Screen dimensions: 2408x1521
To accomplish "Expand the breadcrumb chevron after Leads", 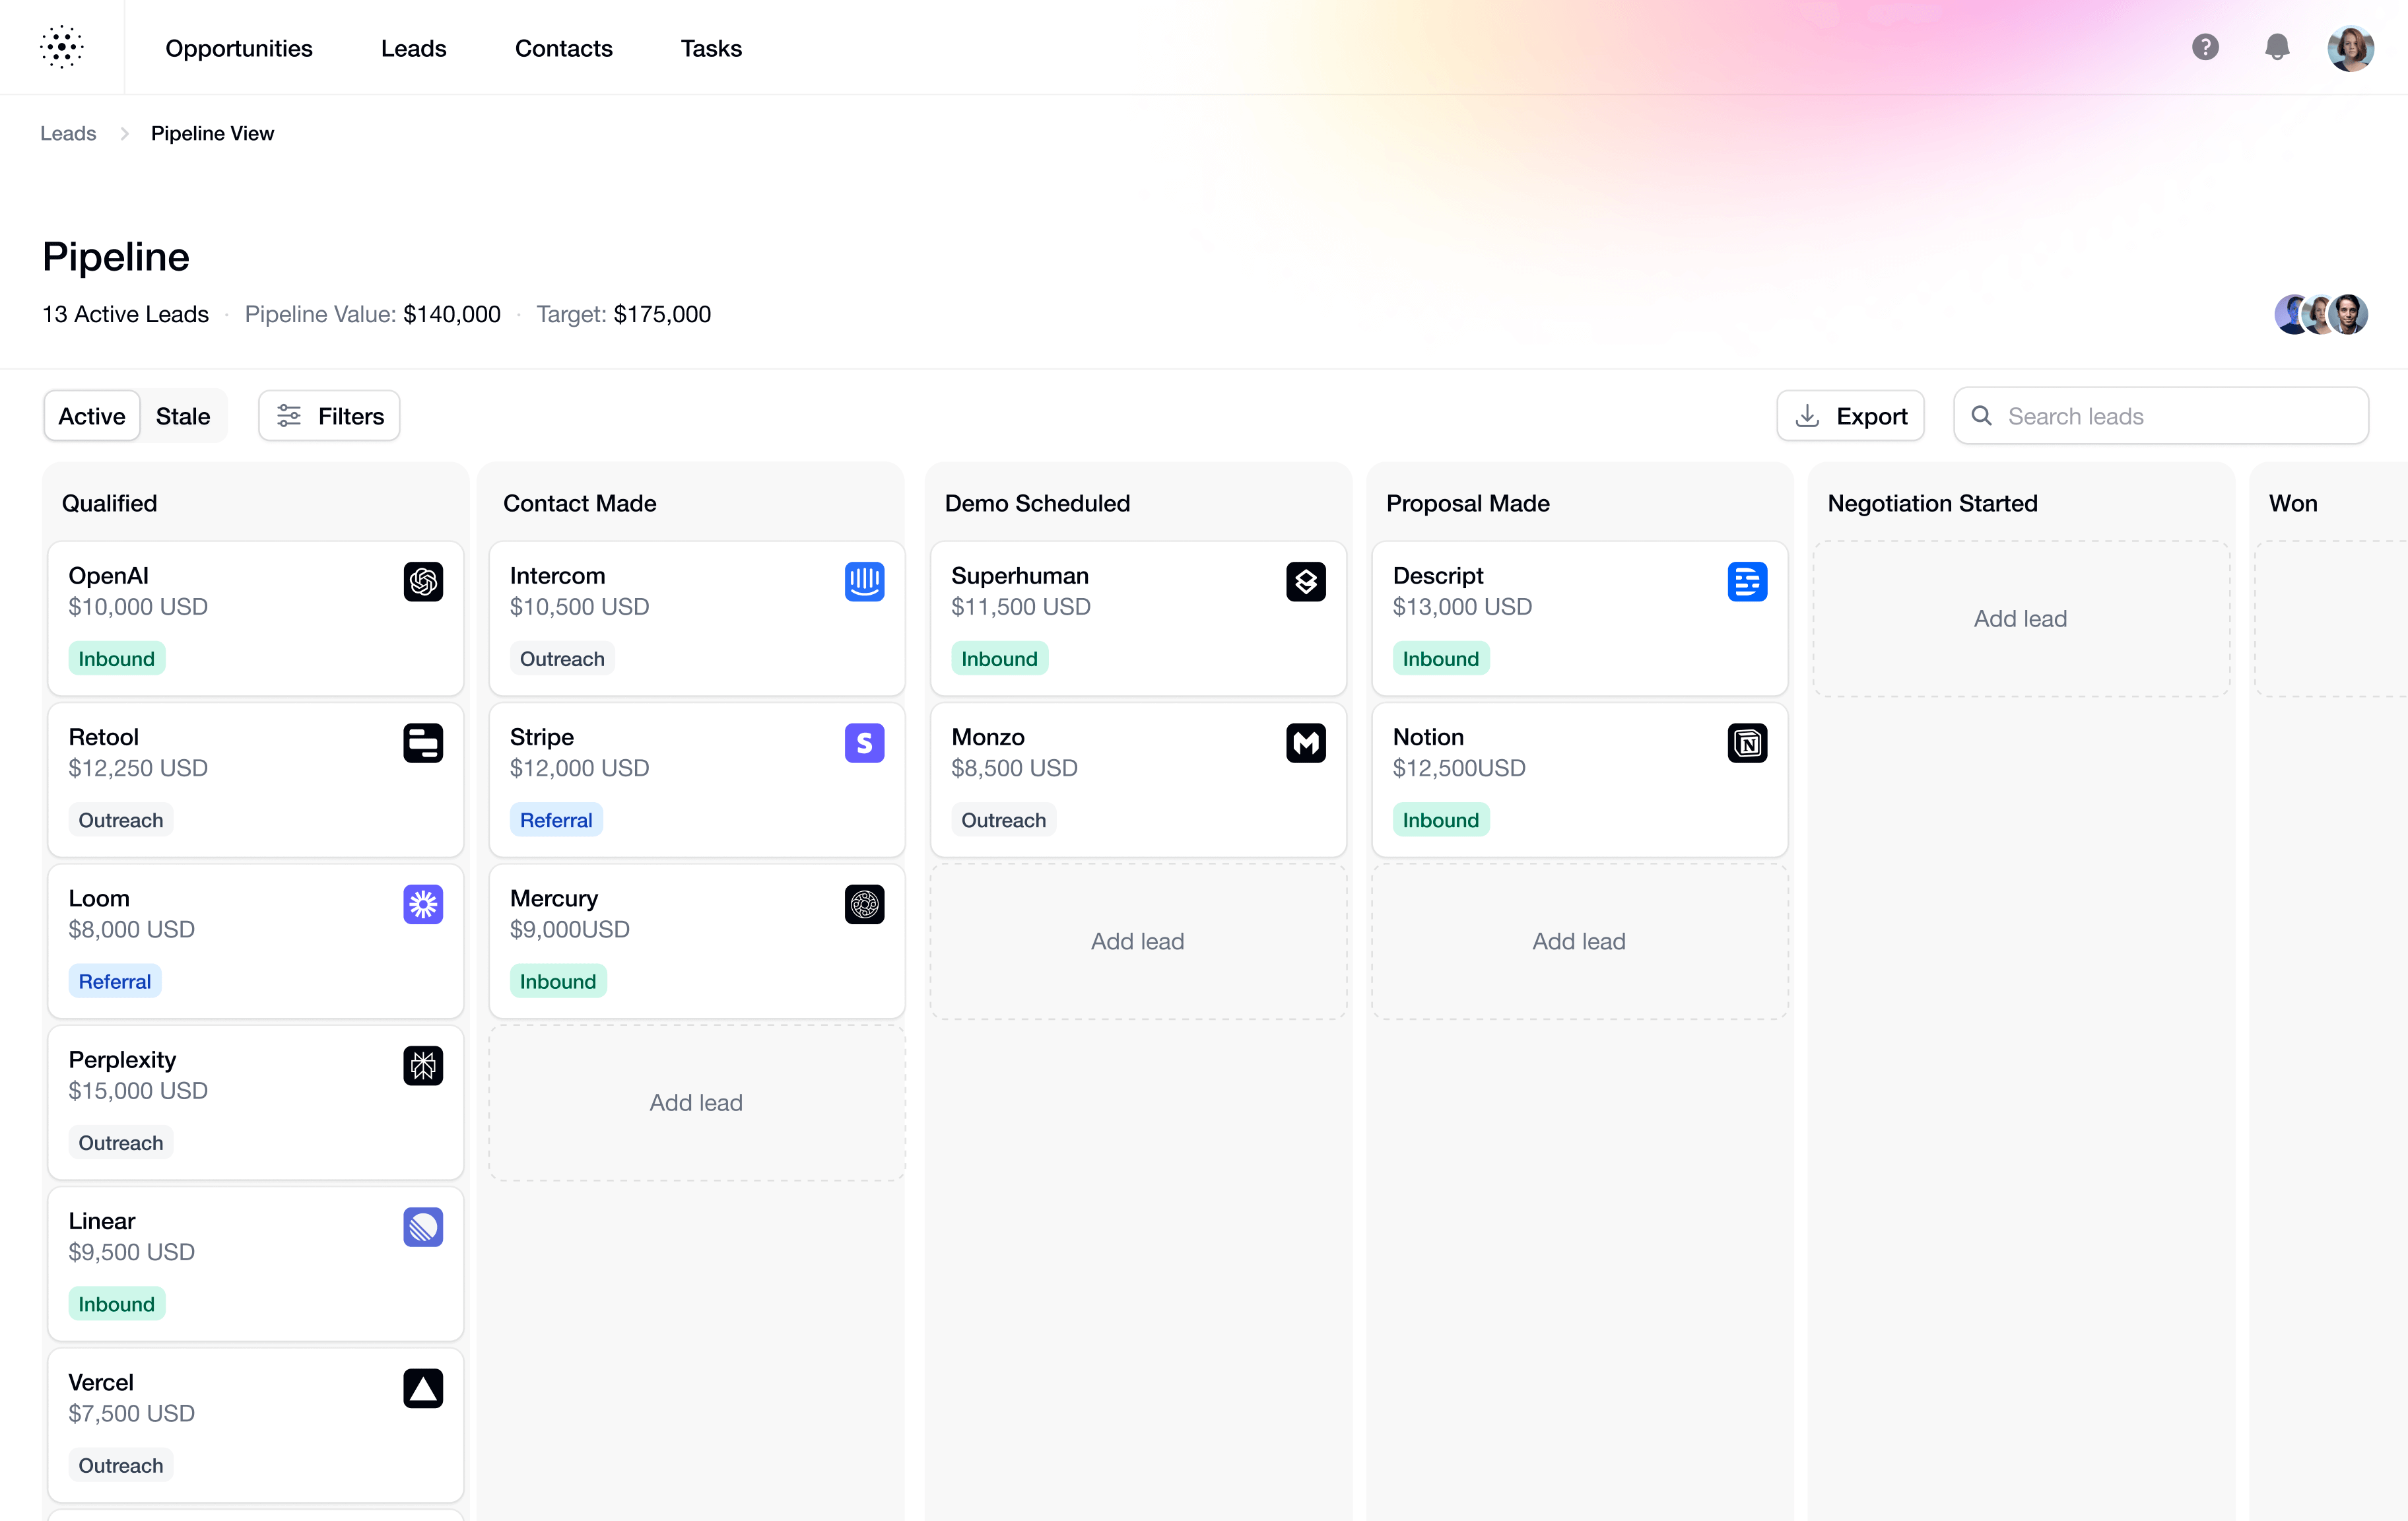I will [x=124, y=133].
